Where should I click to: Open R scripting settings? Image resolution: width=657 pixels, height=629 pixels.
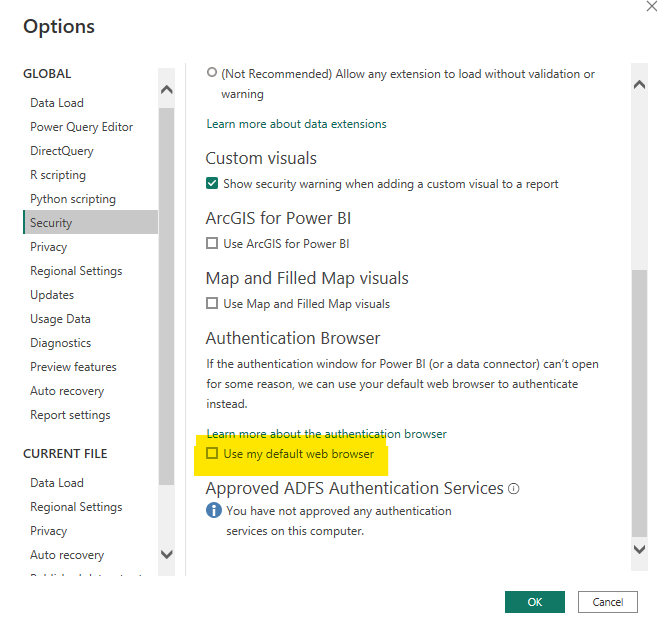pyautogui.click(x=58, y=175)
